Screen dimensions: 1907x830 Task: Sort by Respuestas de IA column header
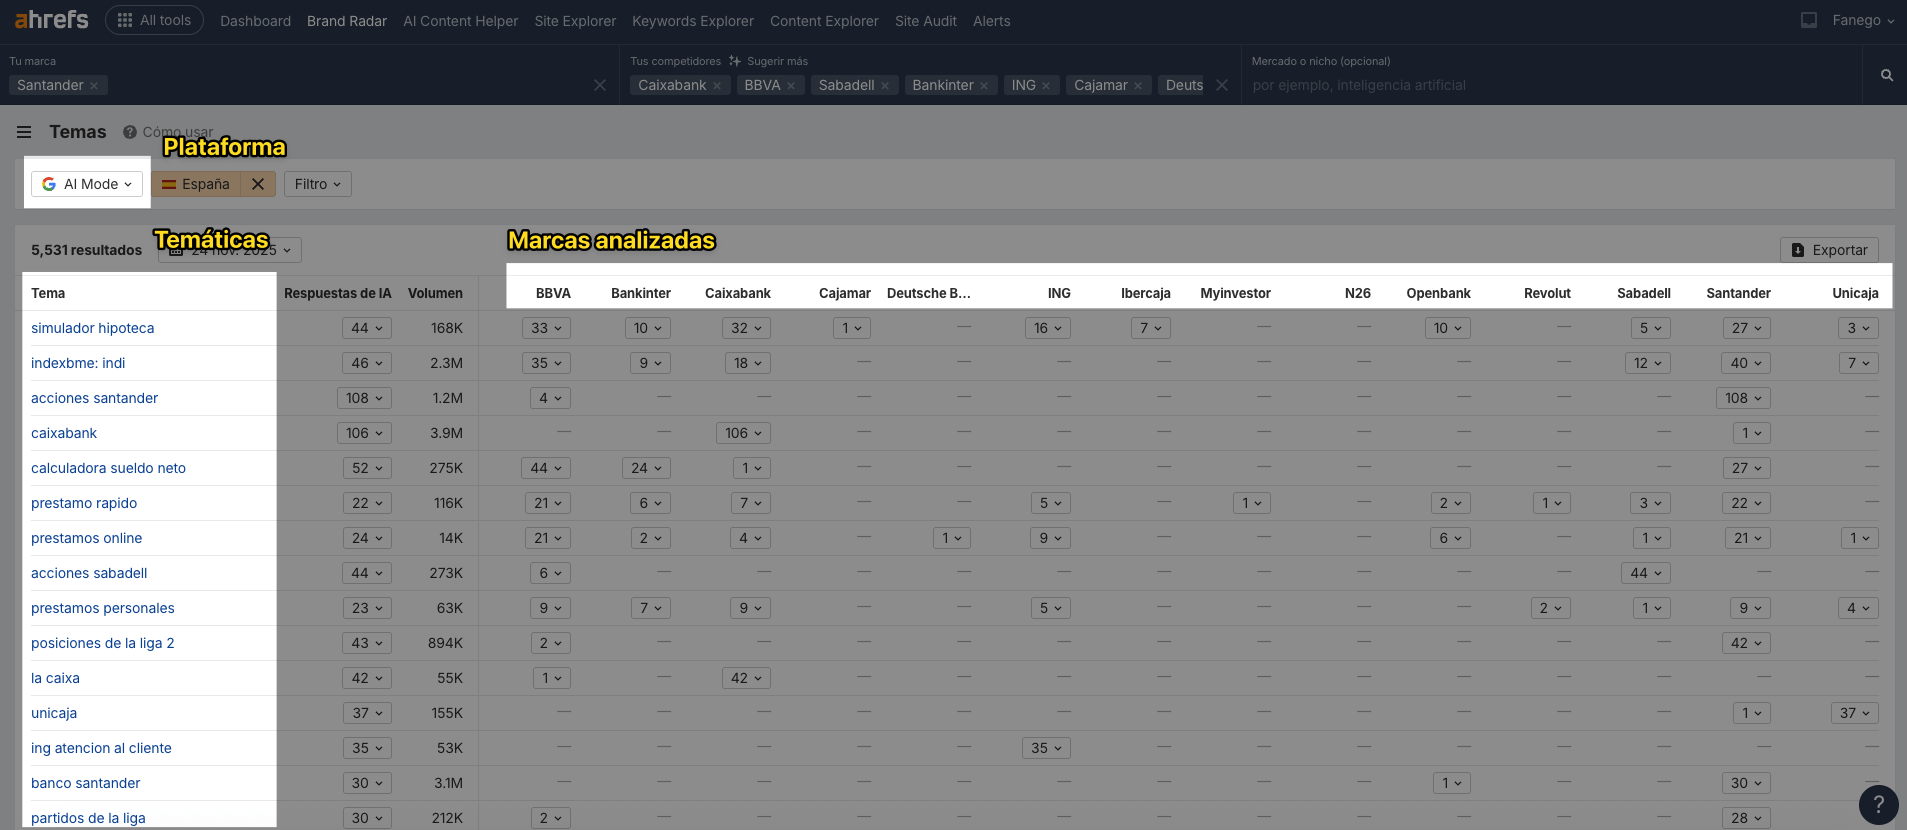tap(338, 293)
